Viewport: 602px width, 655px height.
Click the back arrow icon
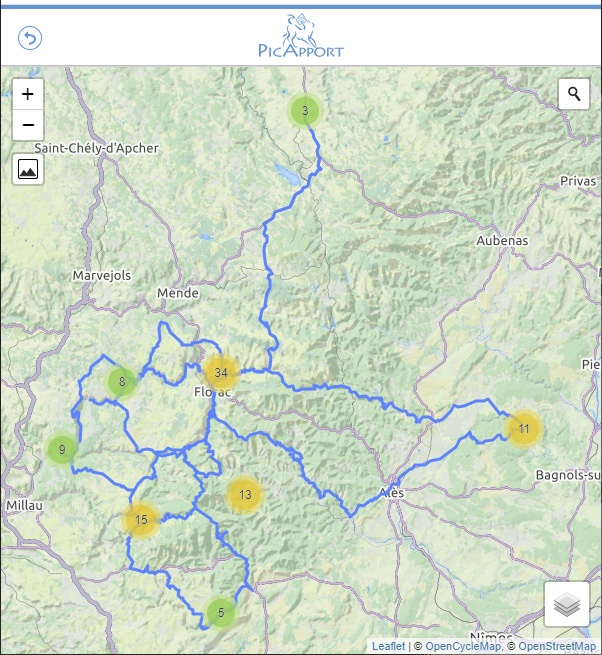30,39
